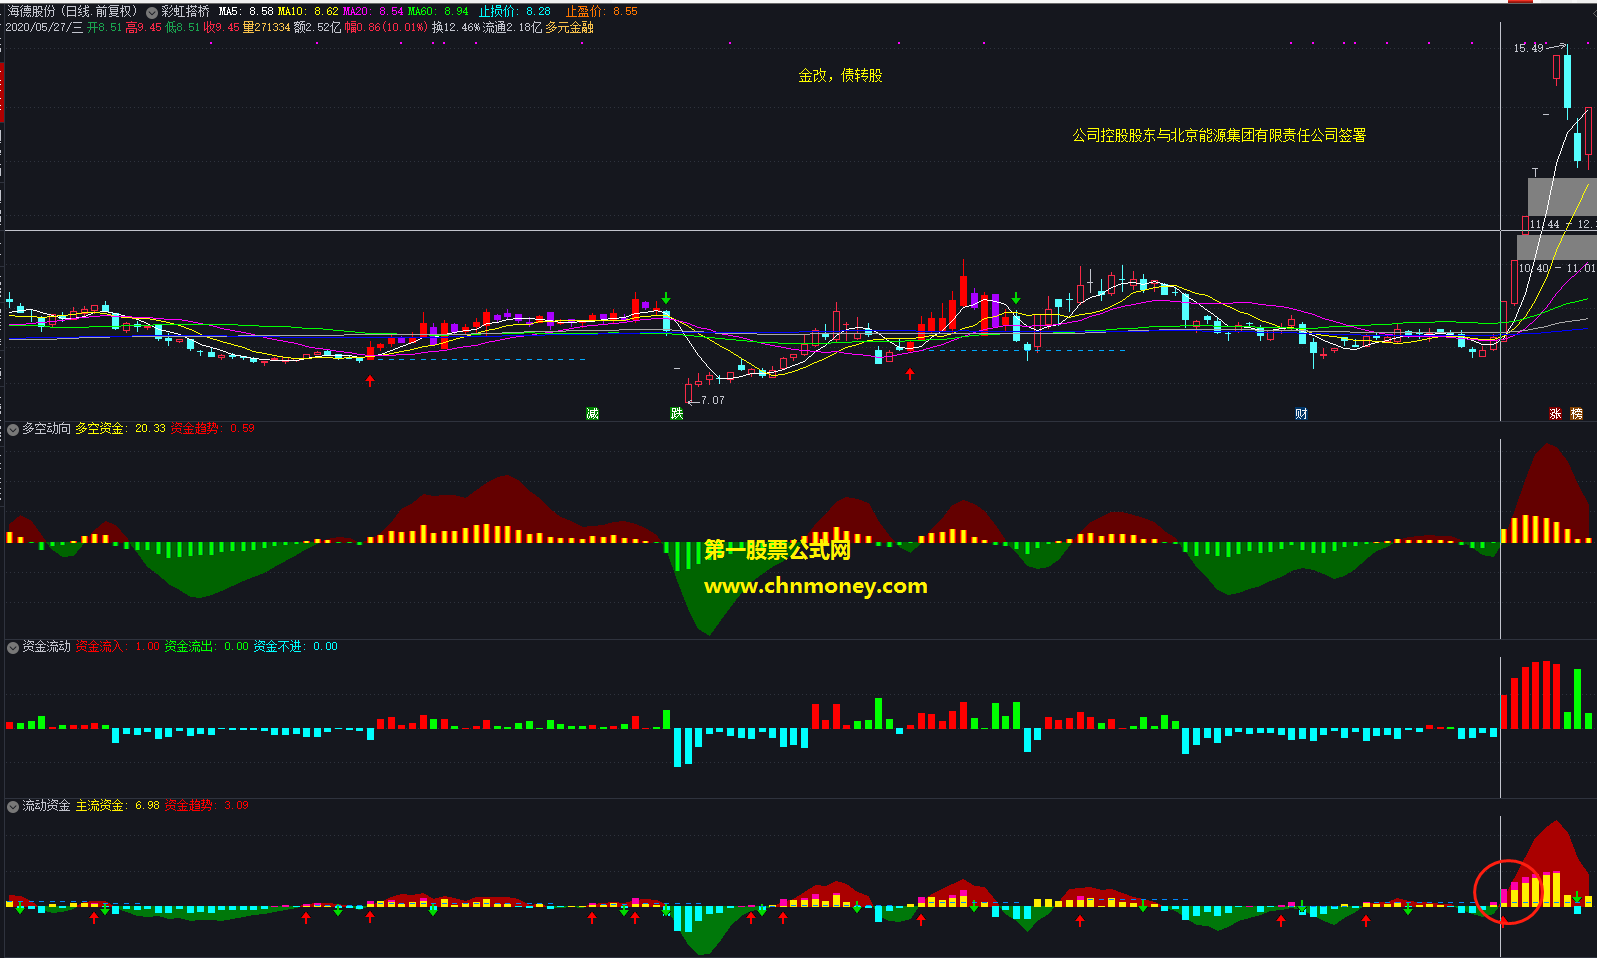
Task: Click the 彩虹搭桥 indicator name
Action: [x=185, y=11]
